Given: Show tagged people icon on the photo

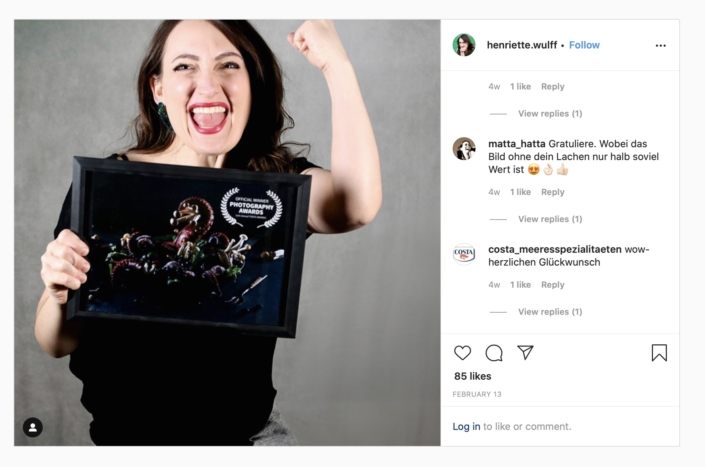Looking at the screenshot, I should click(33, 427).
